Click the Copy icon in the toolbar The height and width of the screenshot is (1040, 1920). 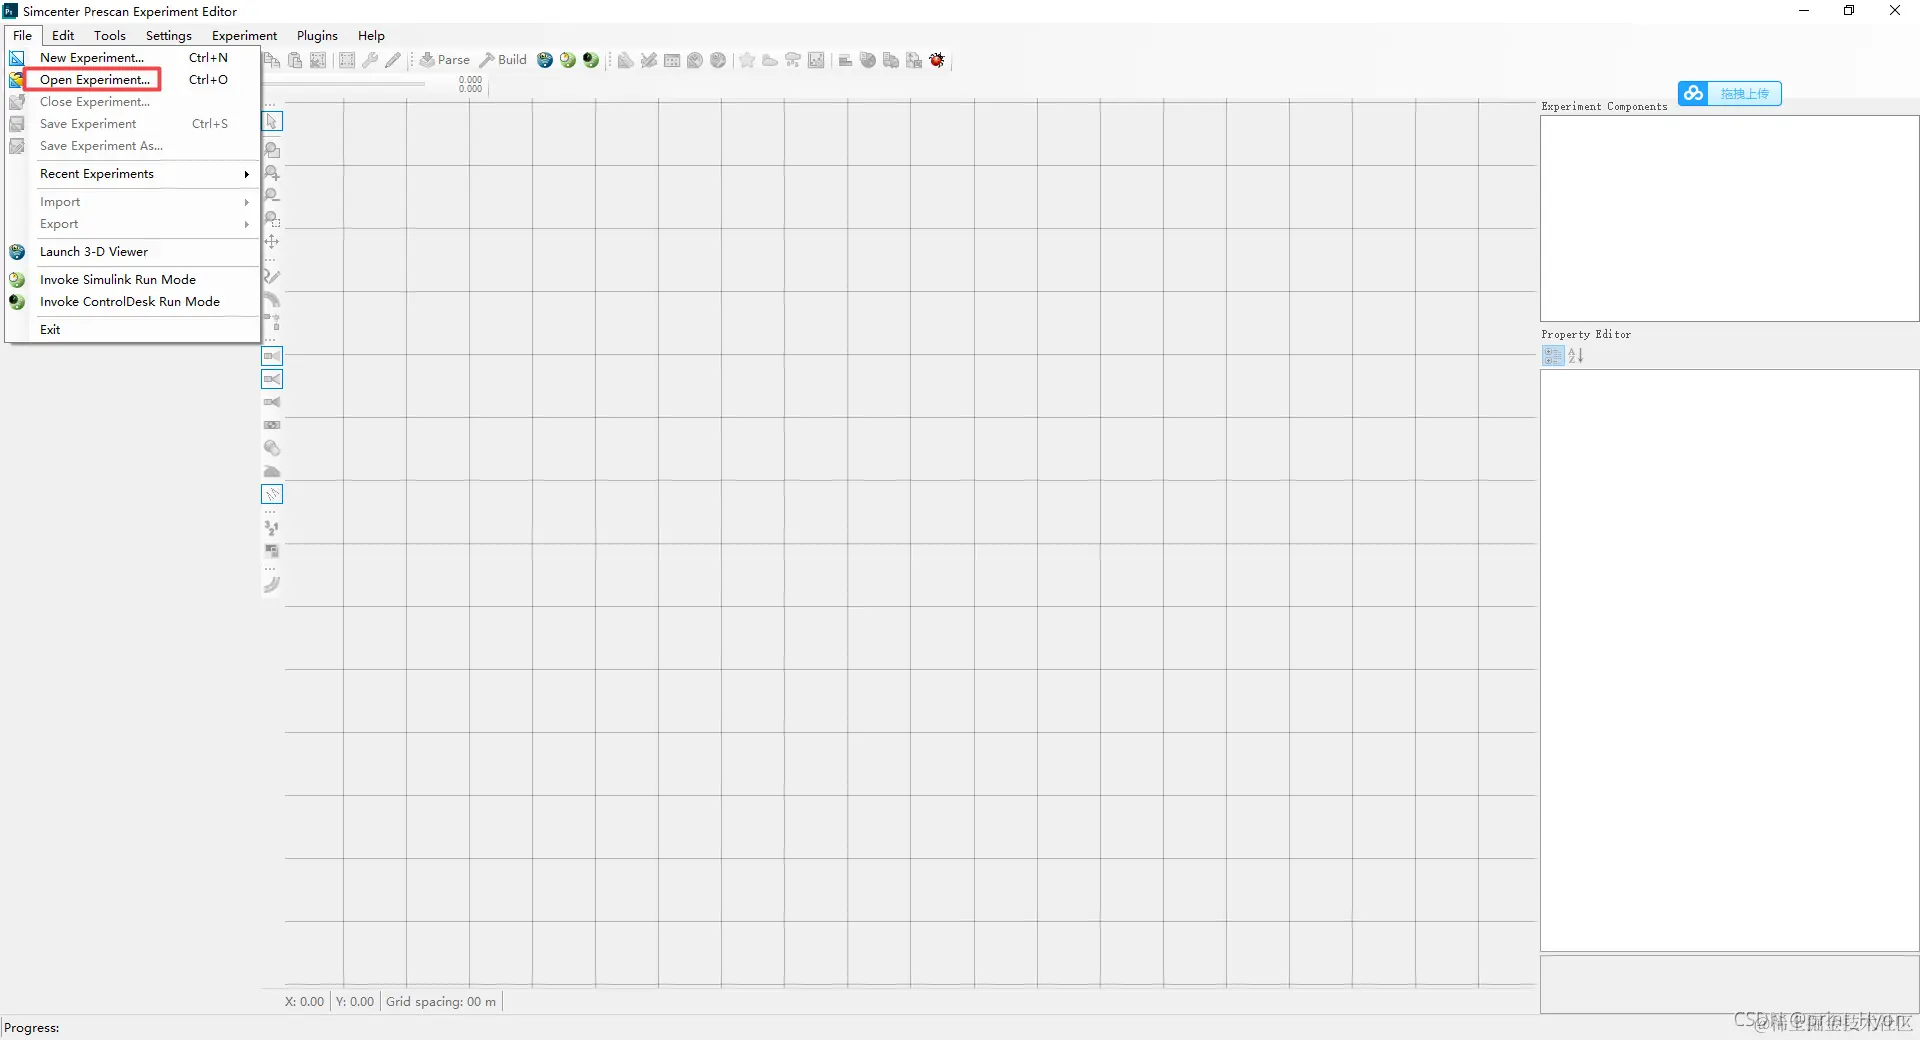272,60
